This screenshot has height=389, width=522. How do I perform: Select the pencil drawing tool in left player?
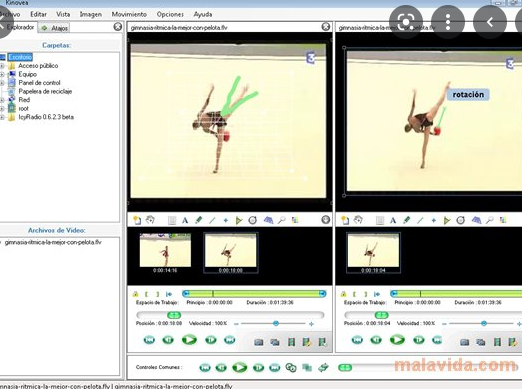click(x=199, y=220)
